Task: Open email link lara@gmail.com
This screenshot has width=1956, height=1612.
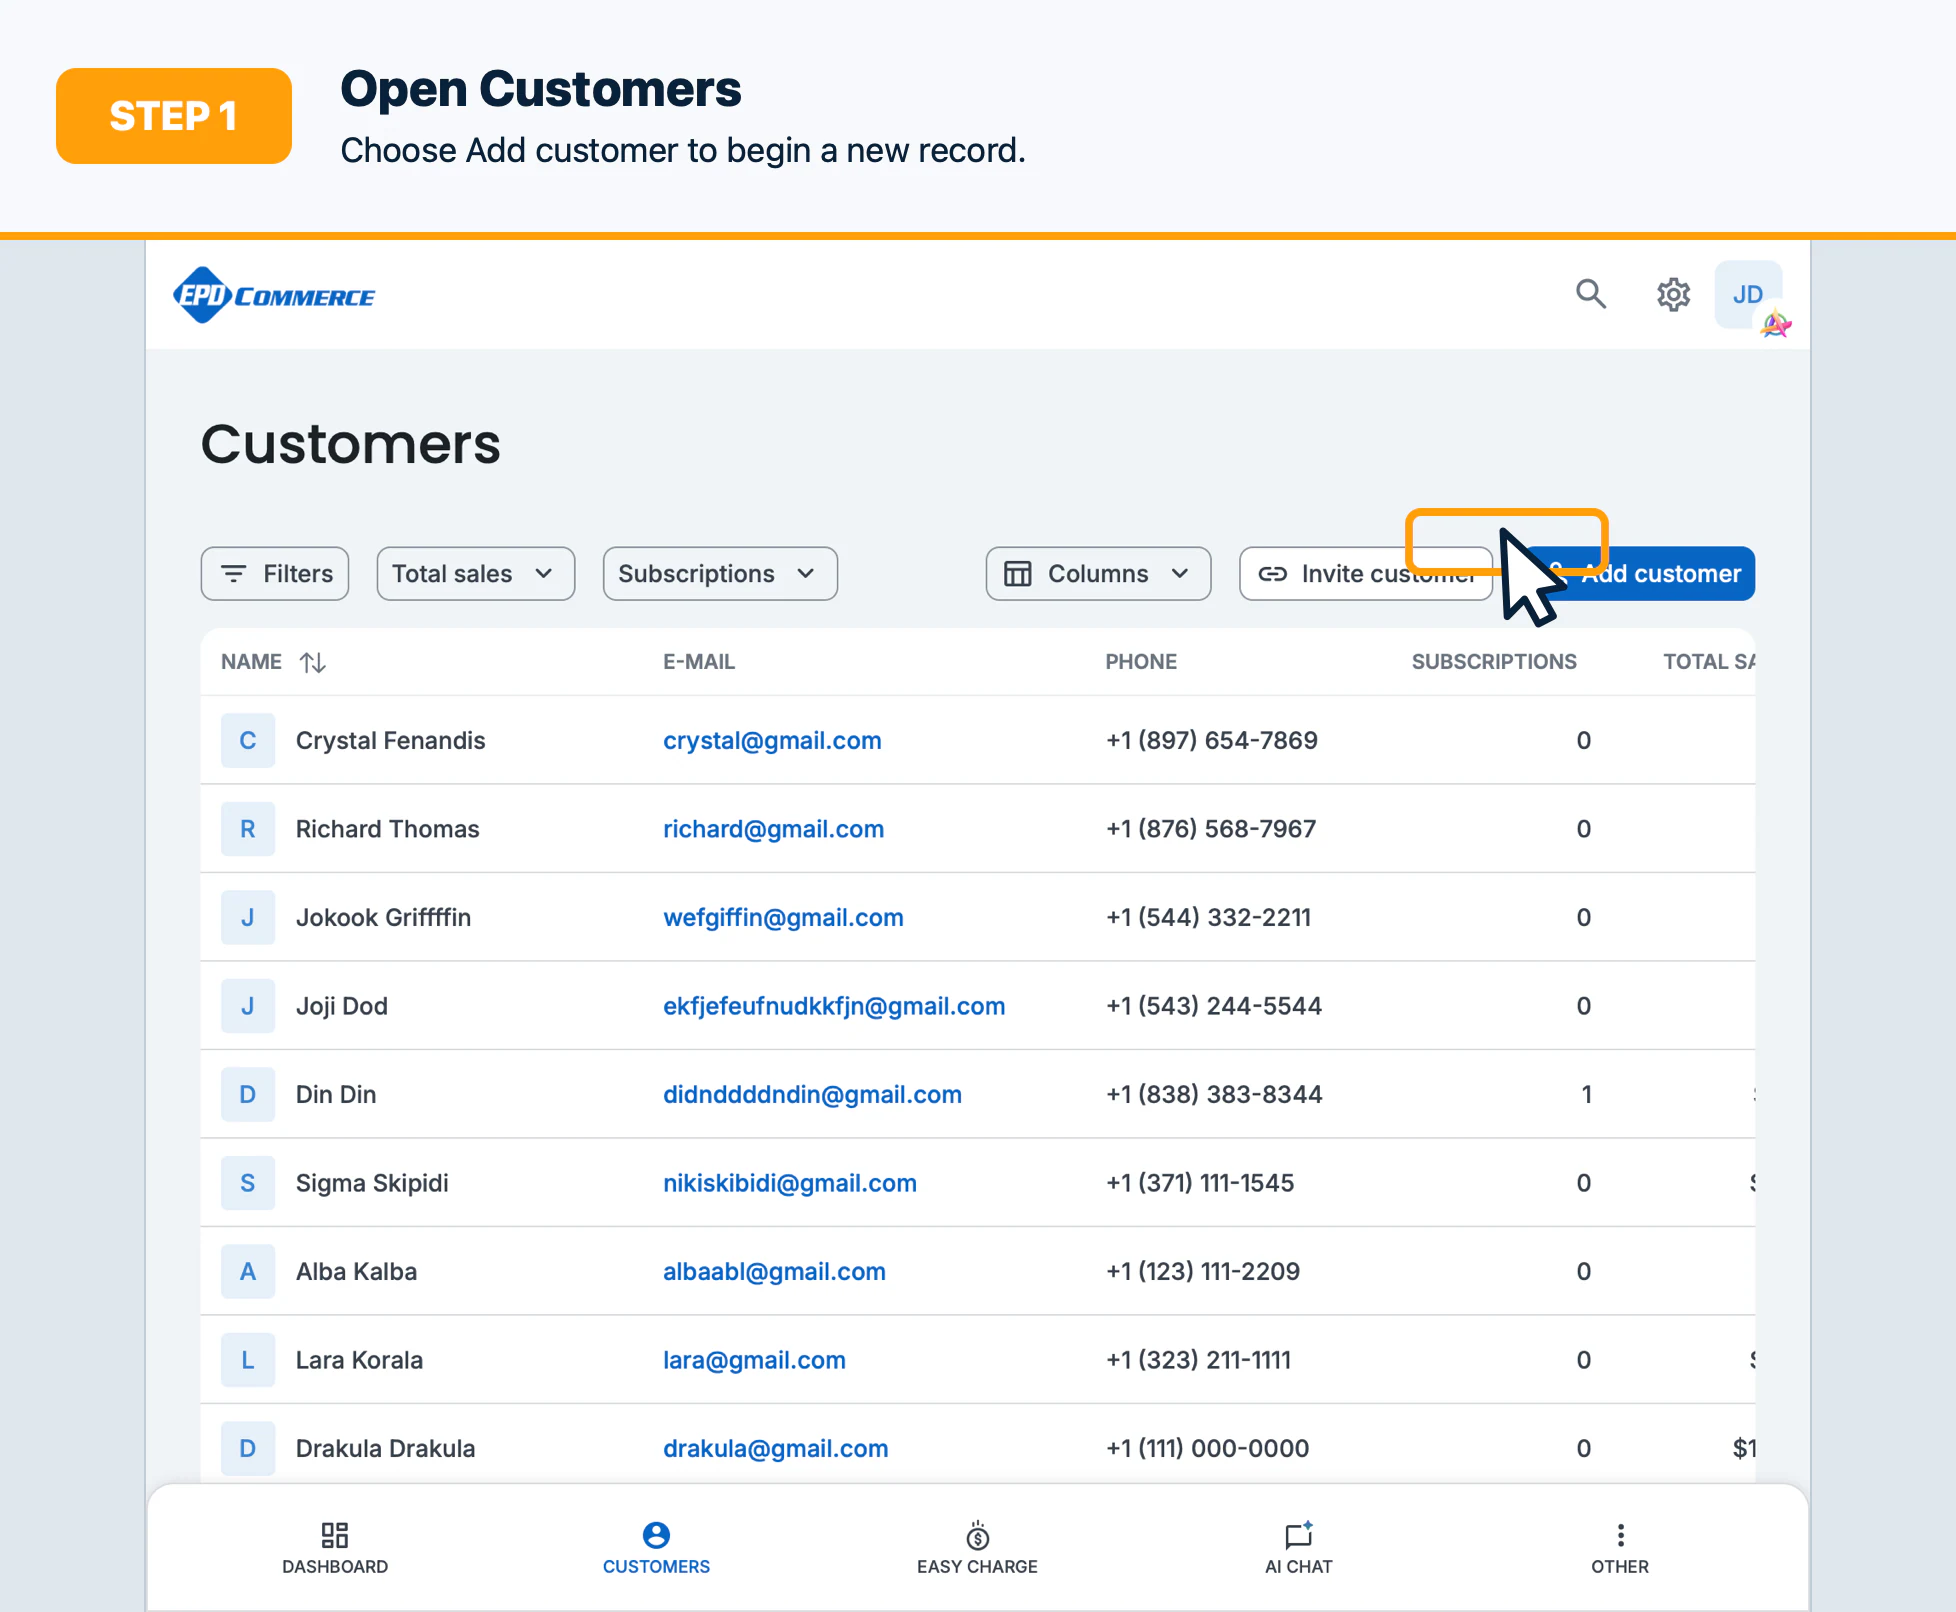Action: (754, 1360)
